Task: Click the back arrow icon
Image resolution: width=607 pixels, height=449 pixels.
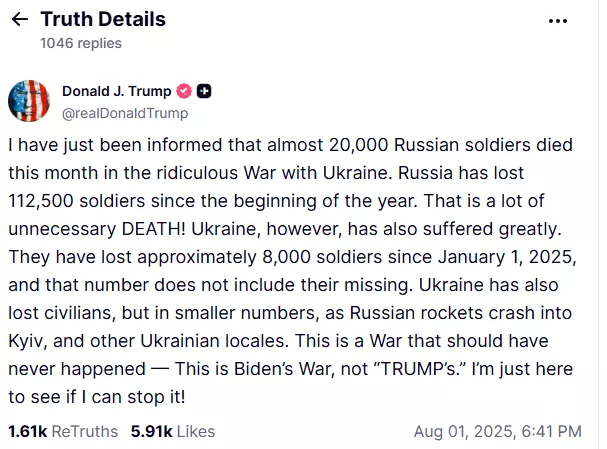Action: pos(19,20)
